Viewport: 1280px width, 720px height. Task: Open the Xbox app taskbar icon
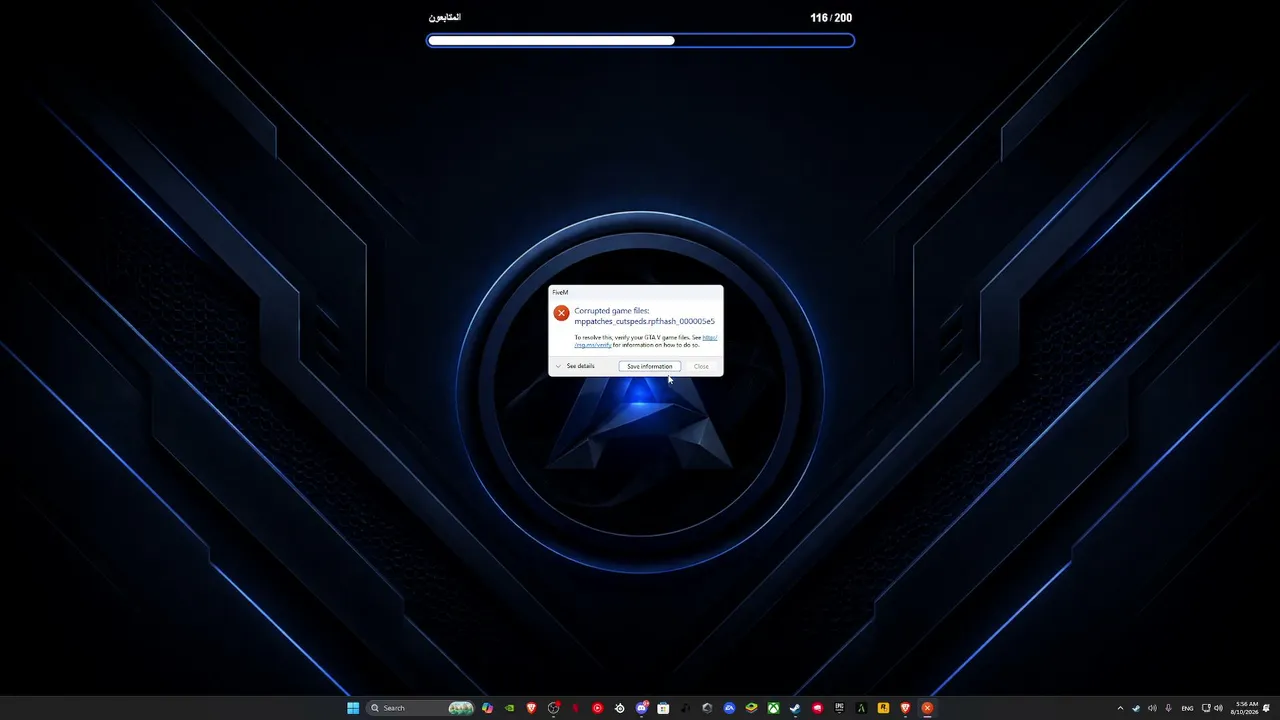pos(773,708)
